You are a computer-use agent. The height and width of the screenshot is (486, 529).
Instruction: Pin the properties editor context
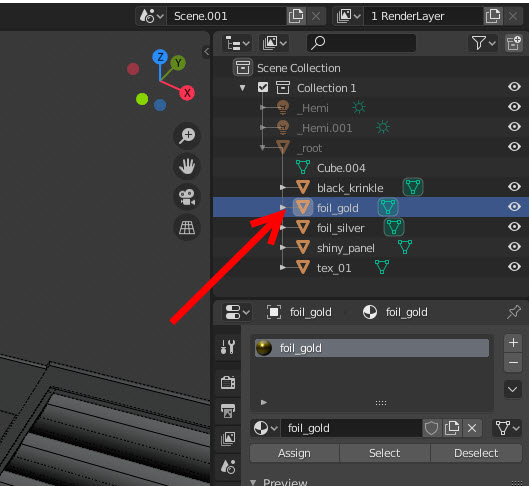tap(514, 312)
